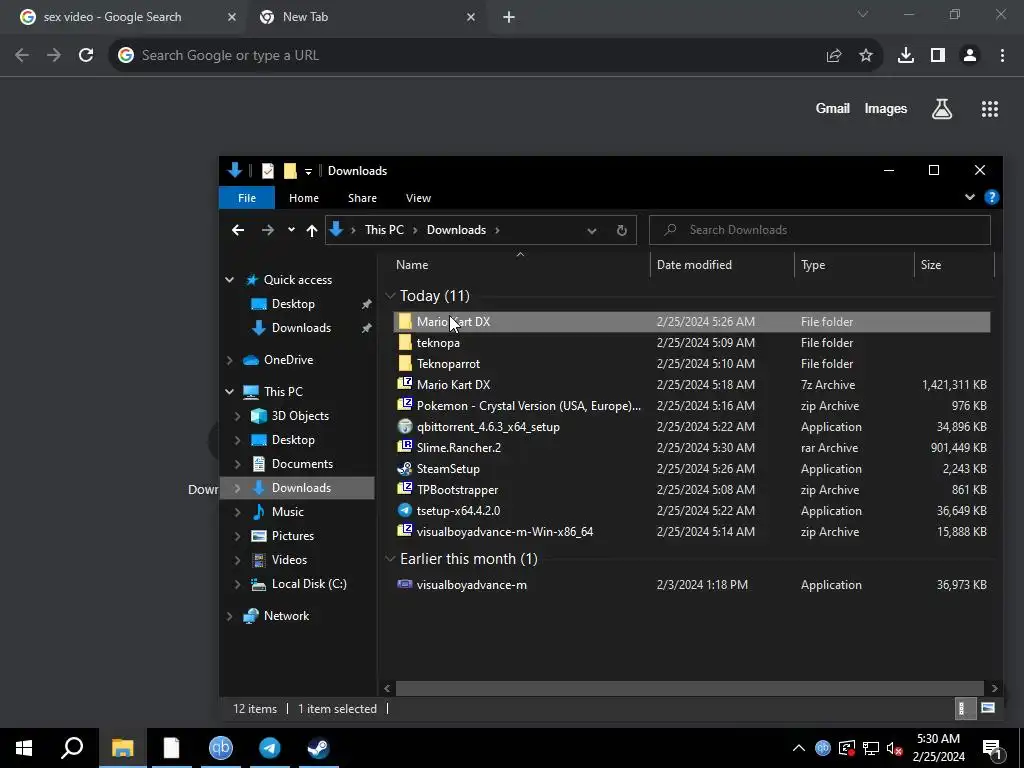
Task: Open the Customize Quick Access Toolbar dropdown
Action: pyautogui.click(x=308, y=172)
